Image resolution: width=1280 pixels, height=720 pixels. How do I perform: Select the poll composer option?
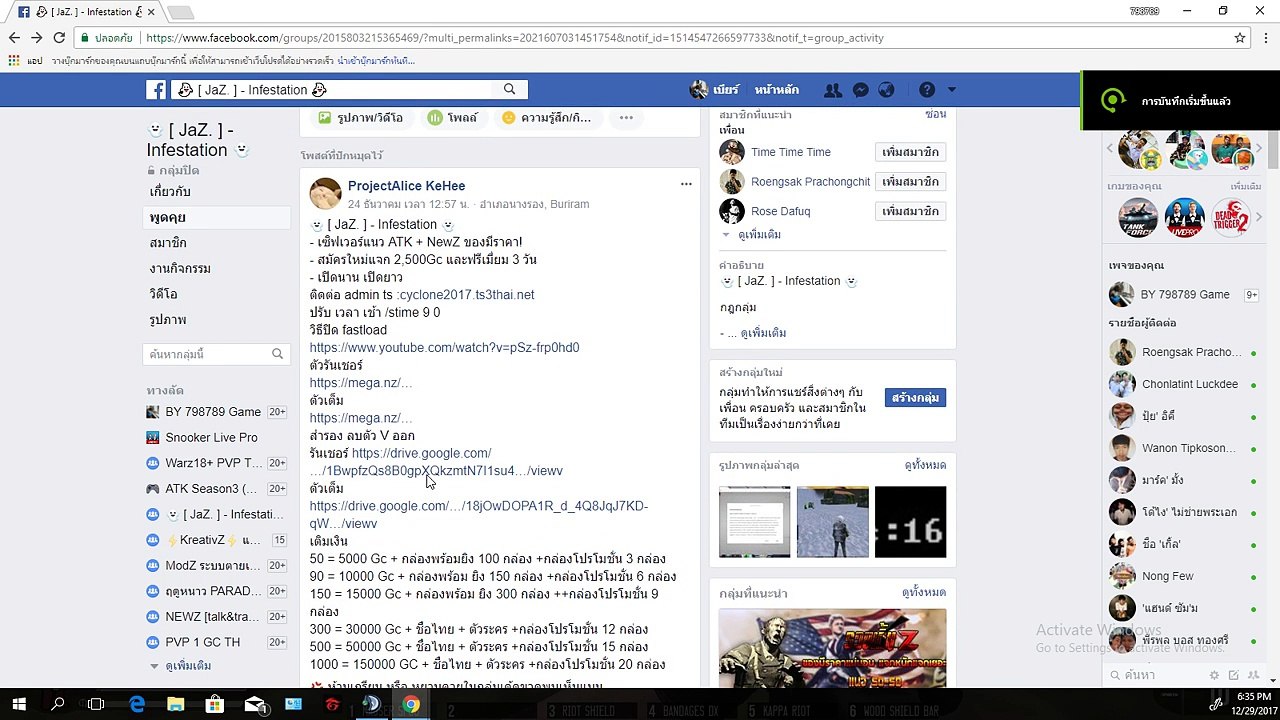pos(453,118)
